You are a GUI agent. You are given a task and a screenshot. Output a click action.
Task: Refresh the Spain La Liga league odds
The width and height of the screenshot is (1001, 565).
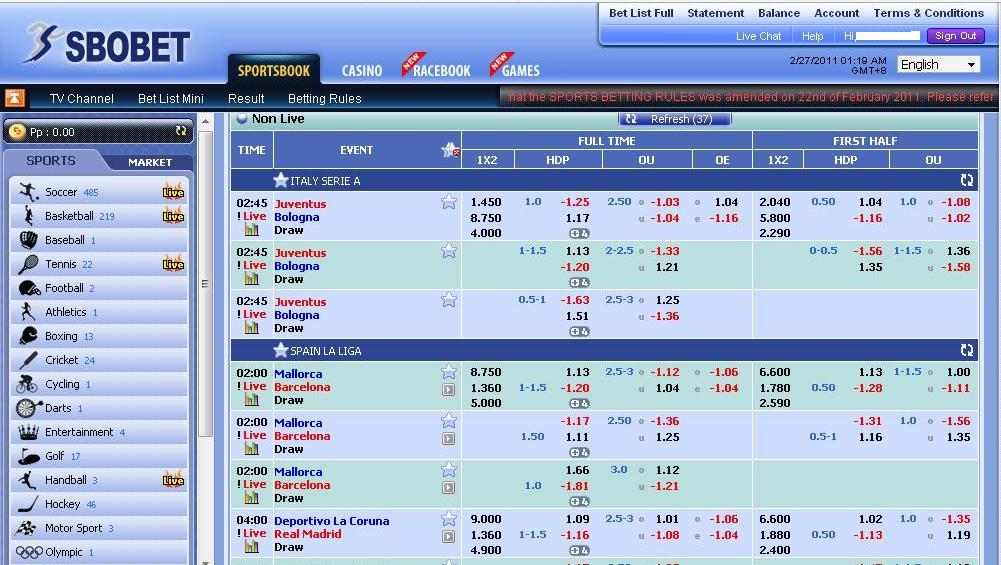coord(967,350)
